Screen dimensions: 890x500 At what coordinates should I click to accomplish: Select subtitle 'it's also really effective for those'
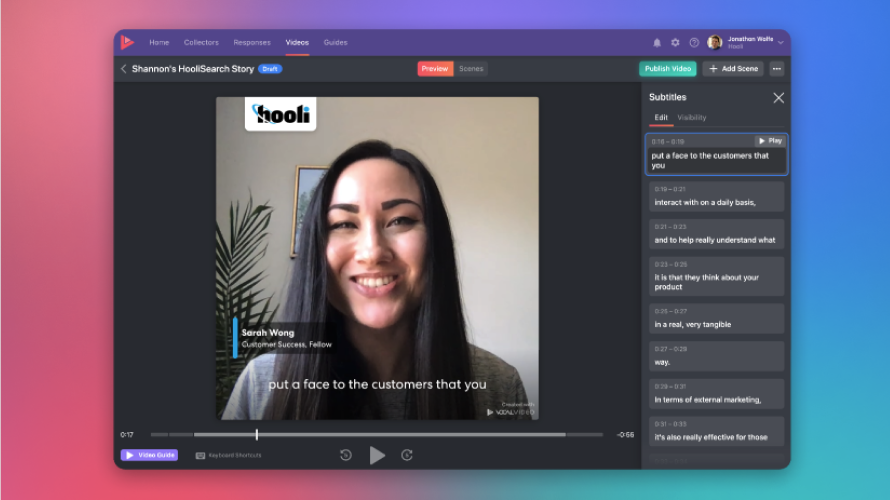[716, 431]
